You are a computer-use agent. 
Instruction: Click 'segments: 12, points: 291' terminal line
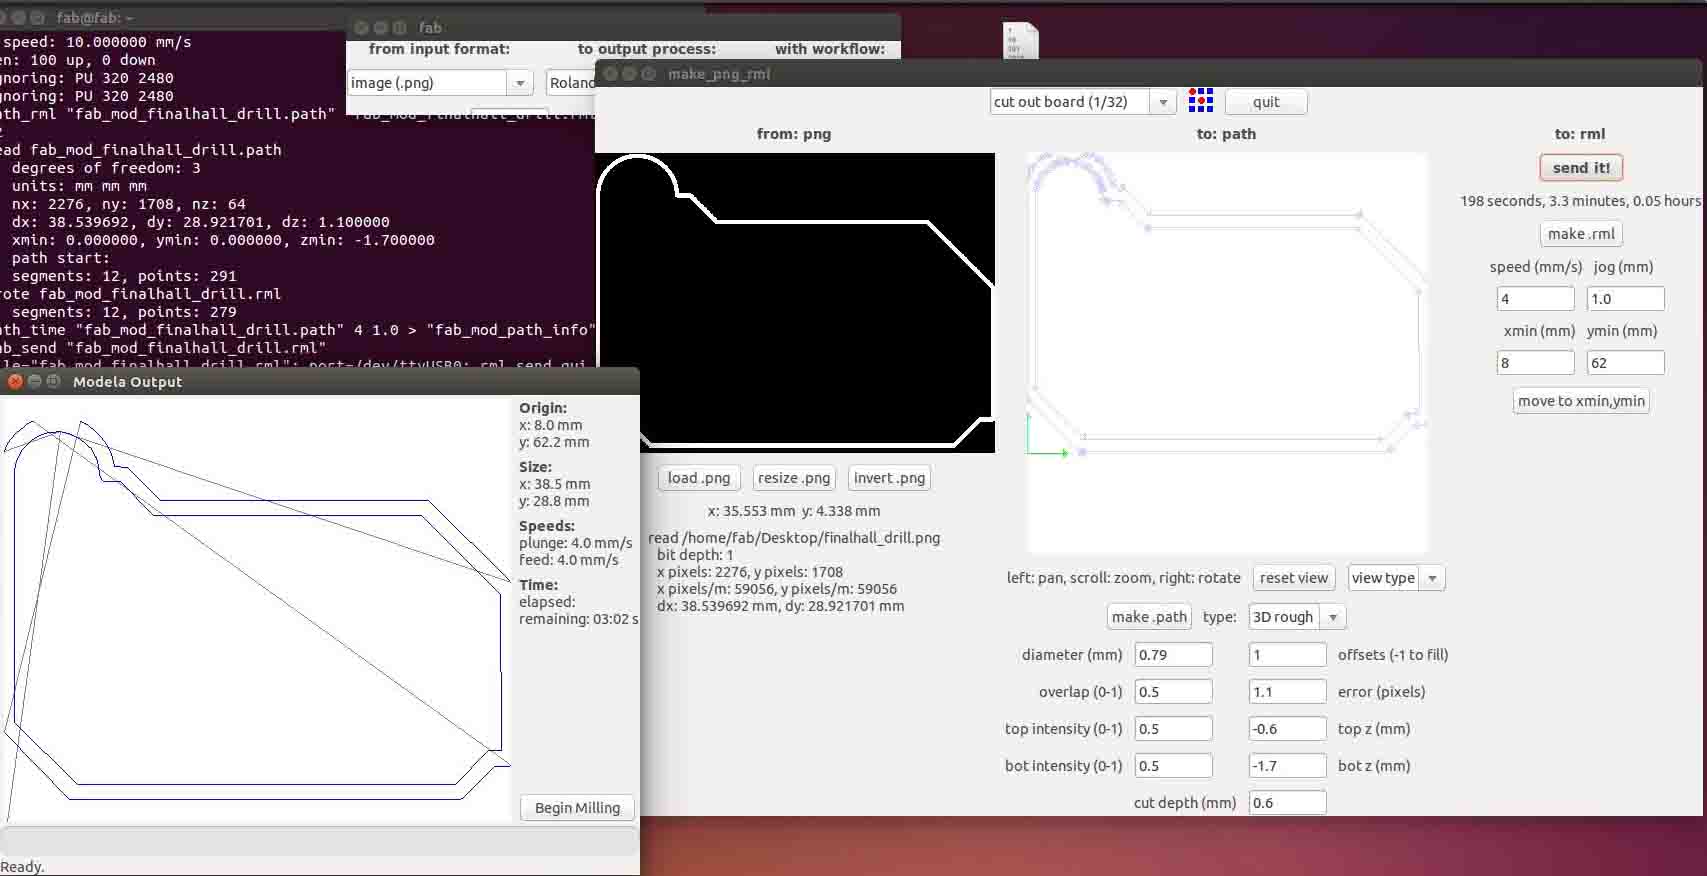pyautogui.click(x=124, y=276)
